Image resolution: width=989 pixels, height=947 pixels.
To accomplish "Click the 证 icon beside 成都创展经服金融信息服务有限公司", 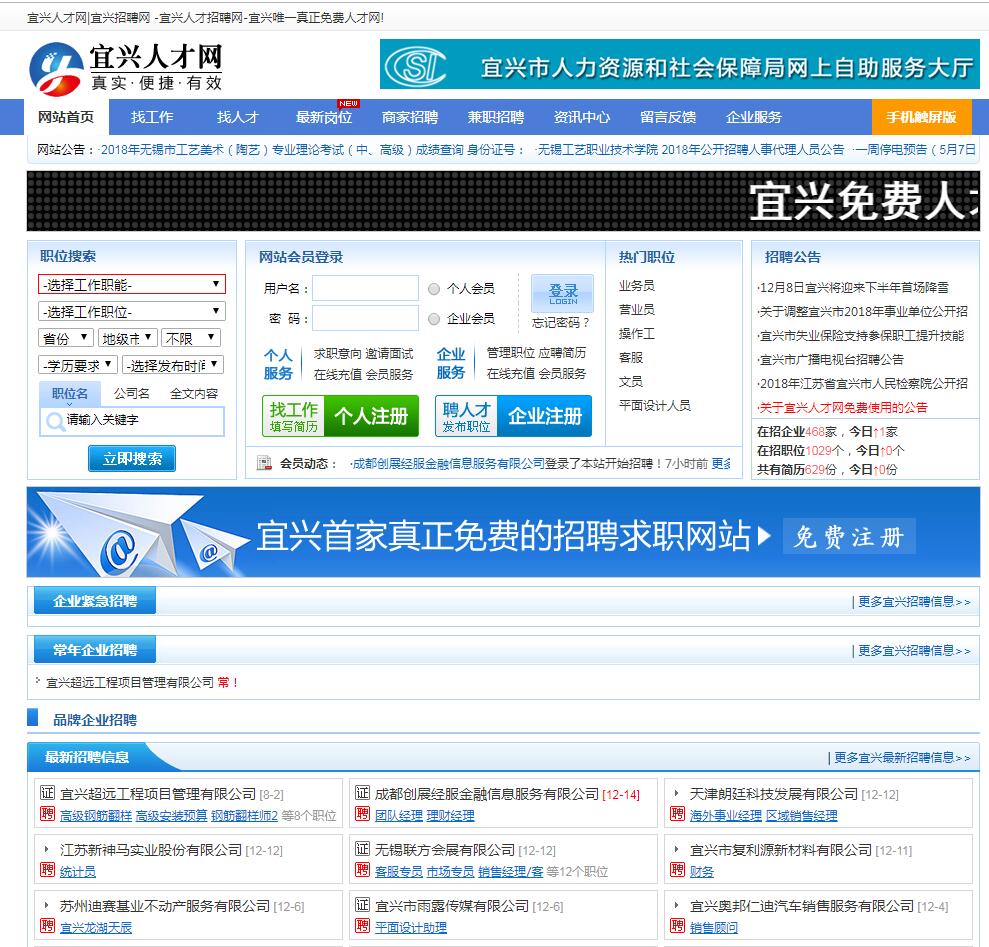I will pyautogui.click(x=362, y=792).
